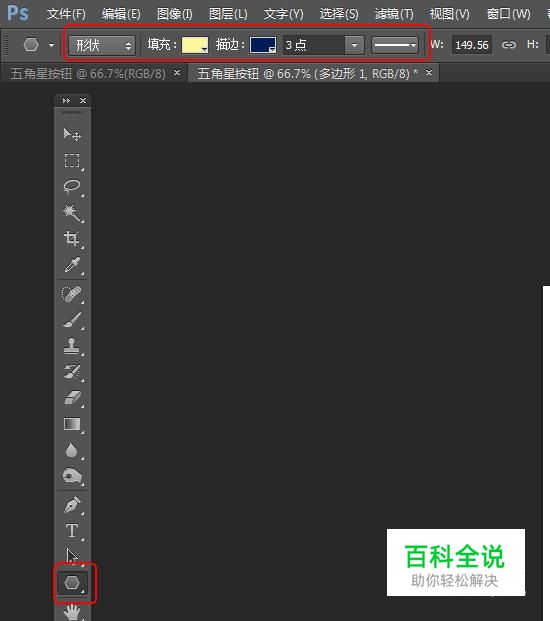Viewport: 550px width, 621px height.
Task: Open the 形状 tool mode dropdown
Action: (102, 45)
